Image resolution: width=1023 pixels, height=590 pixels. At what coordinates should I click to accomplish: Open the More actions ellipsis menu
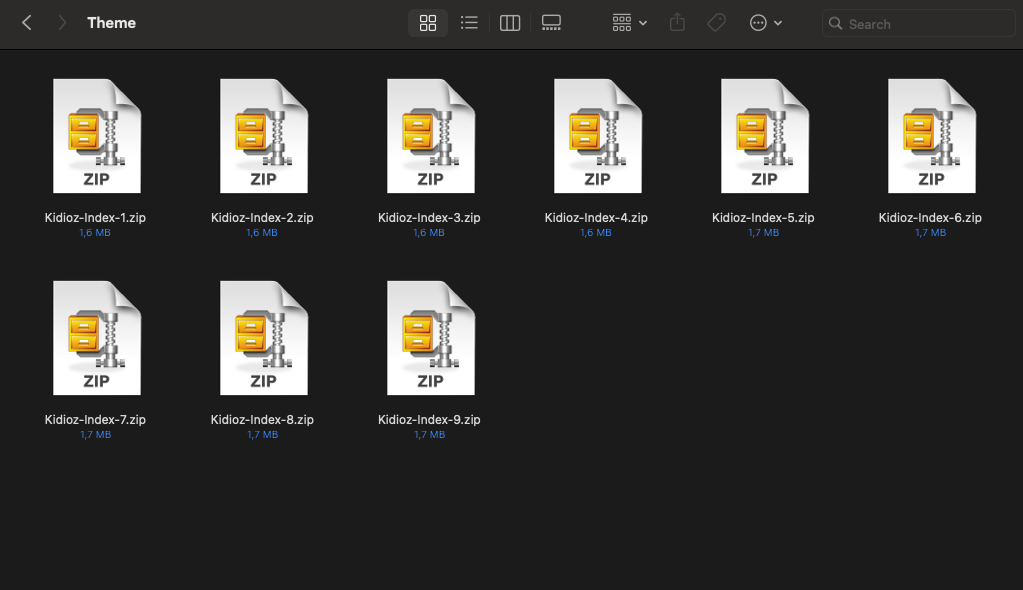(765, 23)
